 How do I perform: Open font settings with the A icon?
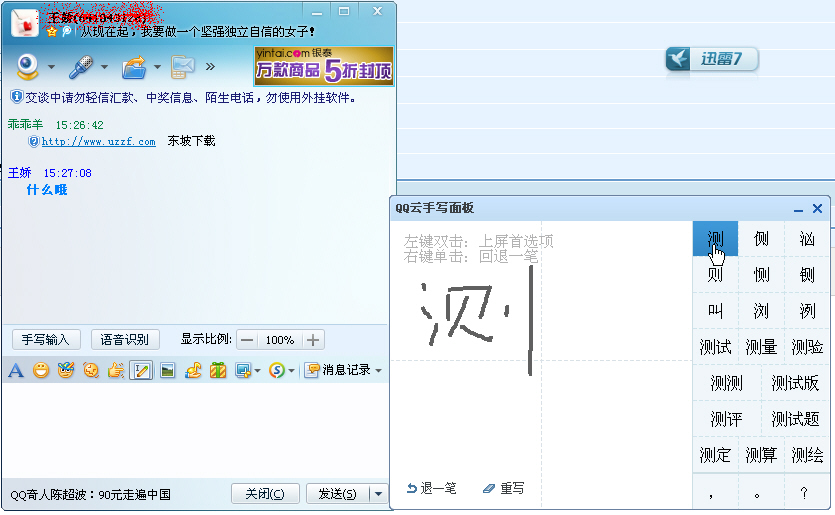[x=16, y=370]
